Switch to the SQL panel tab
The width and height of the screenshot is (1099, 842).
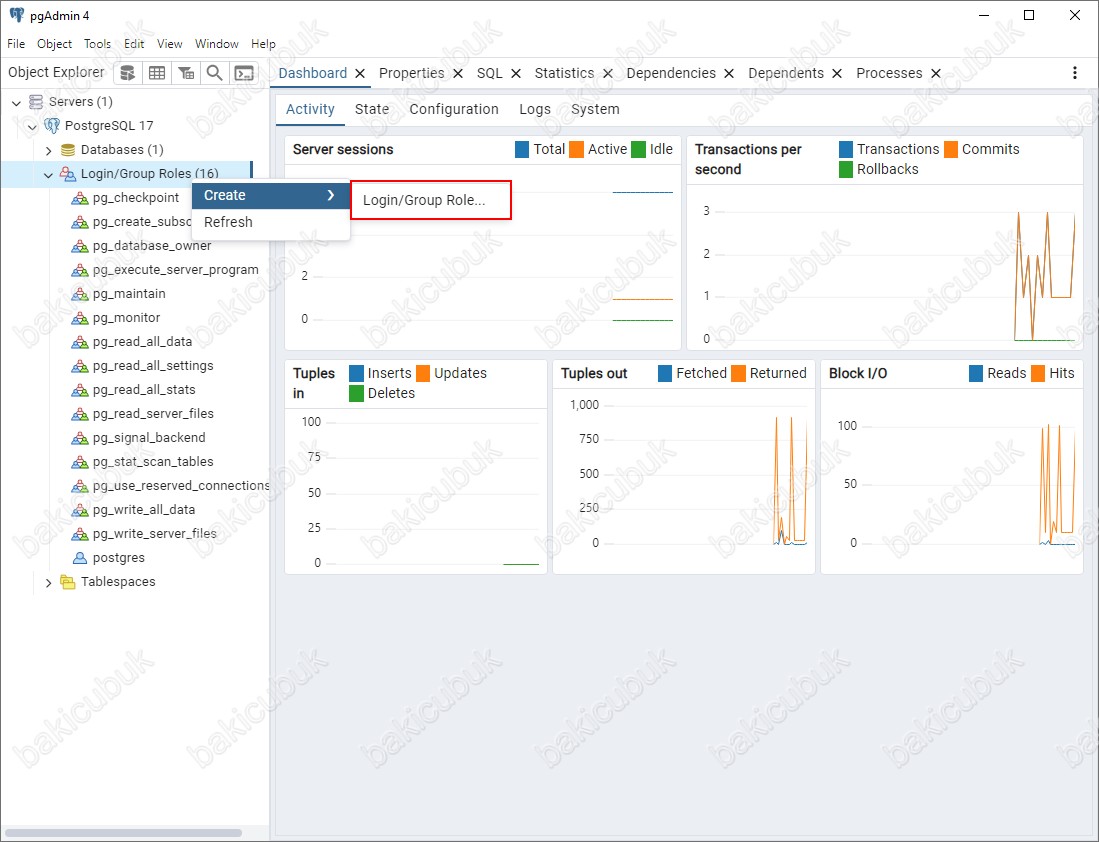[x=489, y=73]
